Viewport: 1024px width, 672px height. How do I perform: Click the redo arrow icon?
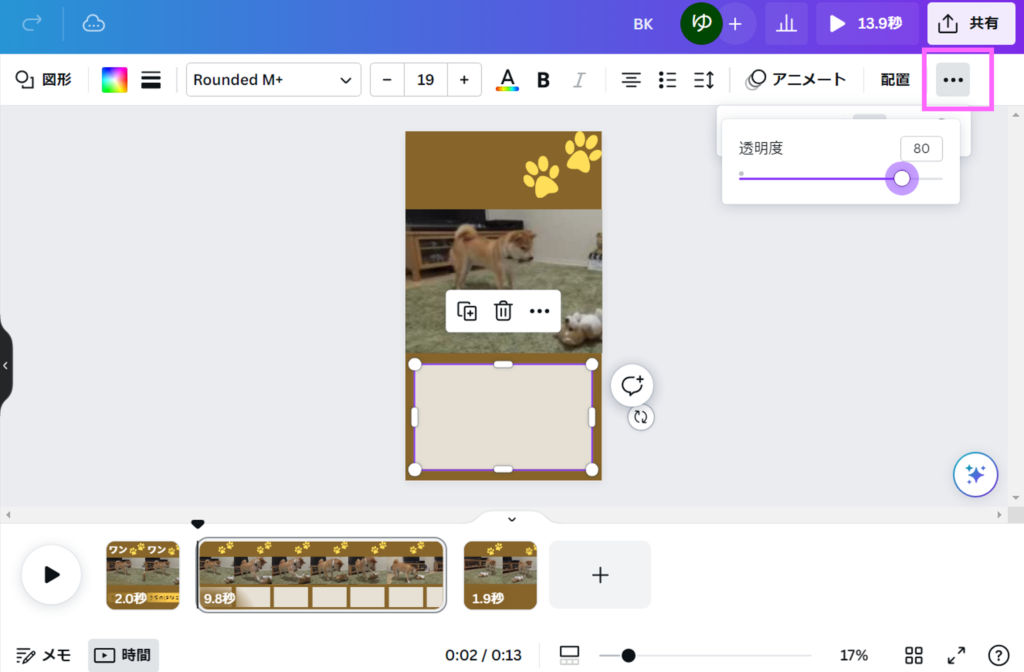[x=32, y=23]
